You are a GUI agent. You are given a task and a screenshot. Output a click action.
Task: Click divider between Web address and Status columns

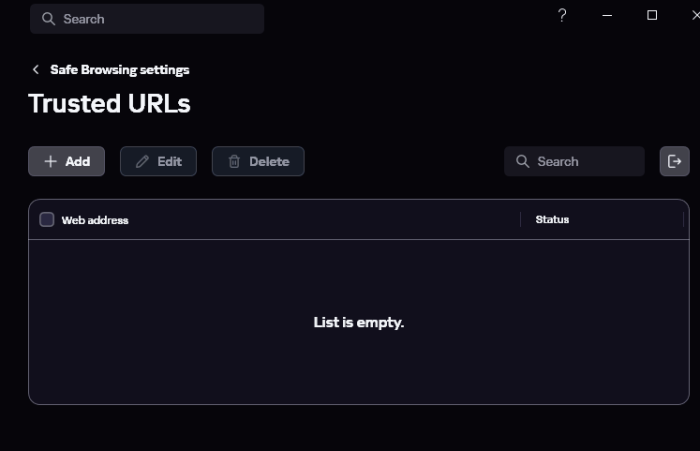coord(521,220)
